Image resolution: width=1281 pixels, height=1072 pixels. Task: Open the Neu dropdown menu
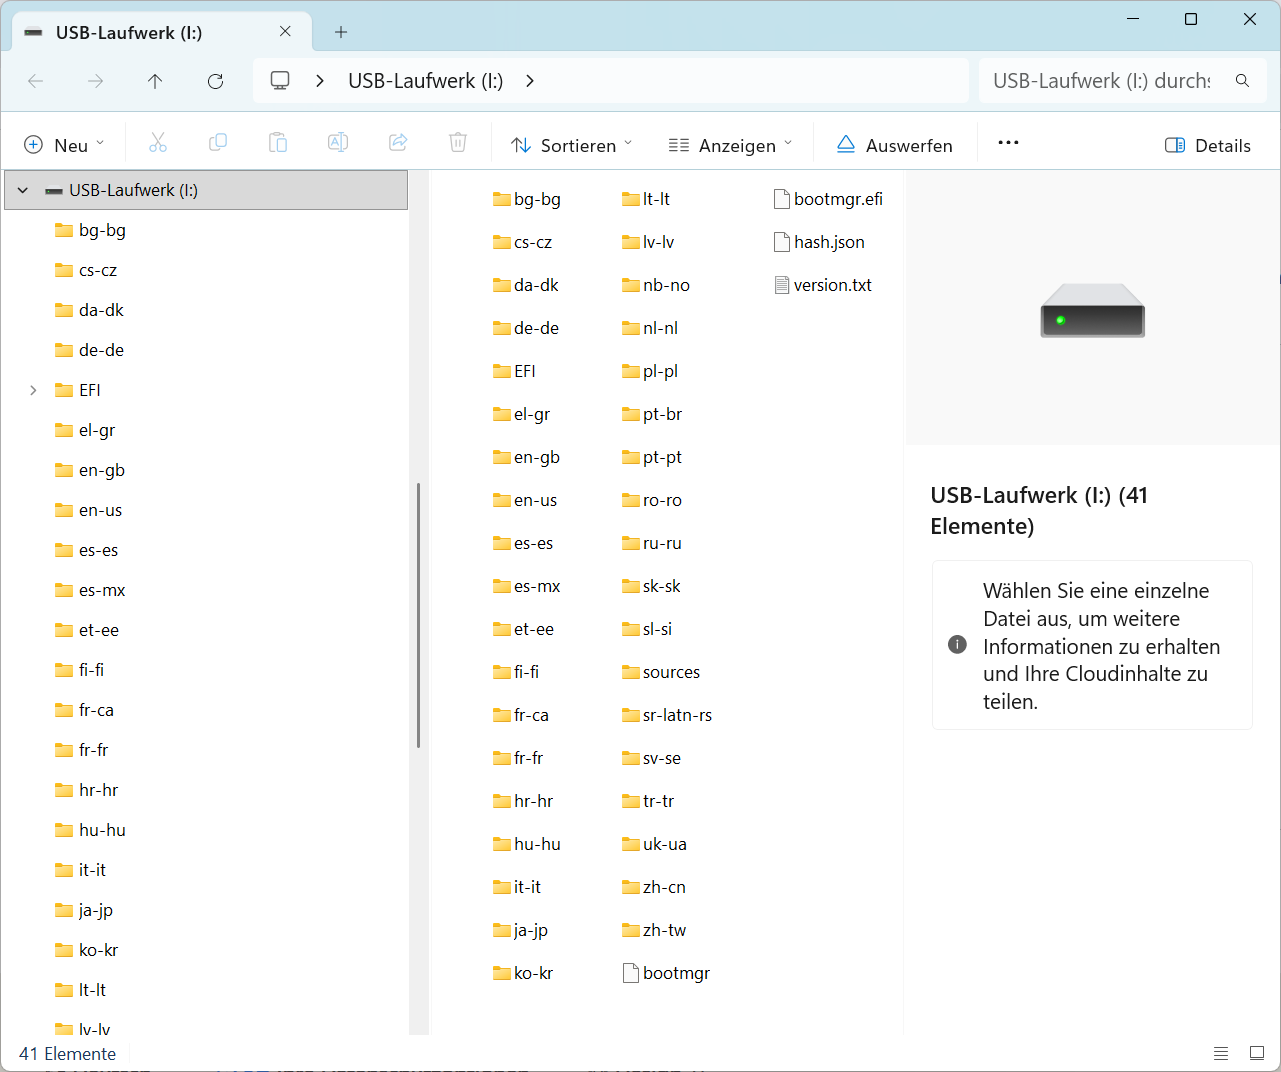[x=64, y=145]
